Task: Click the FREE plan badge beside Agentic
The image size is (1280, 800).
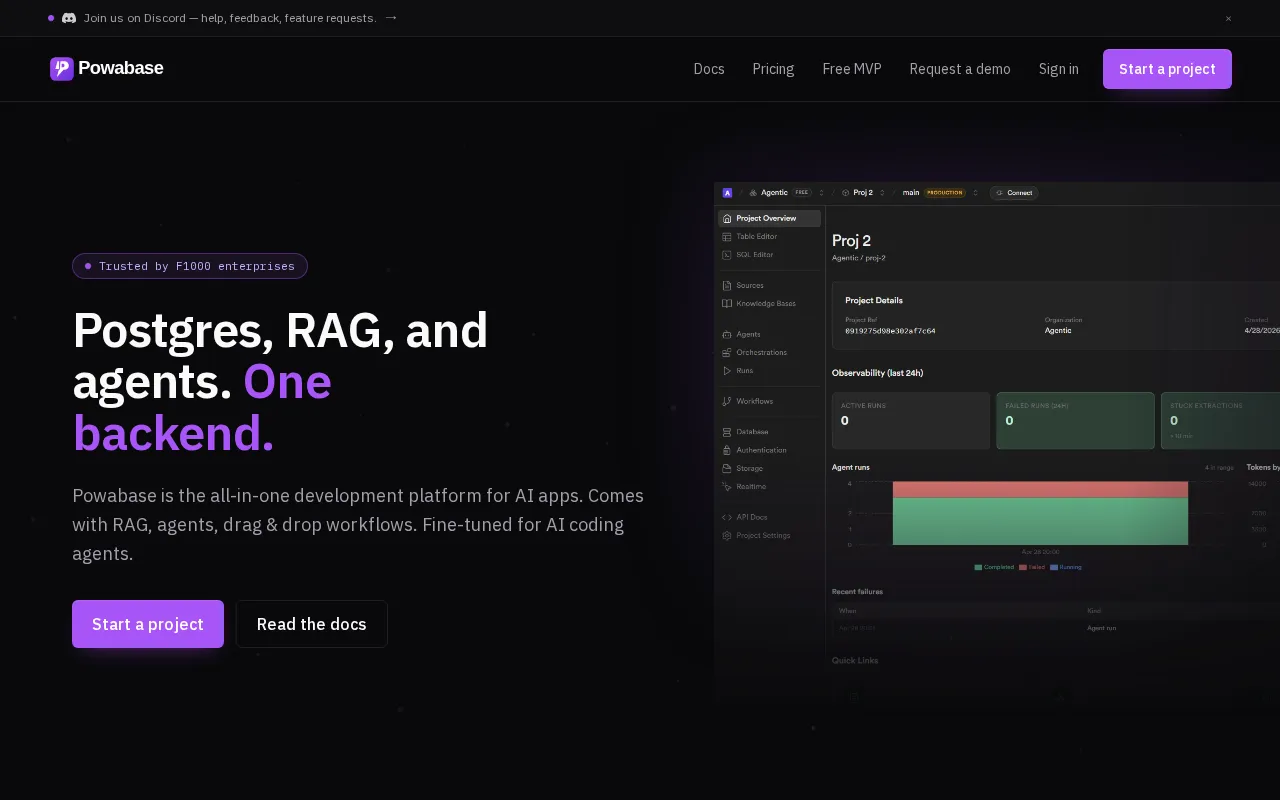Action: (x=802, y=192)
